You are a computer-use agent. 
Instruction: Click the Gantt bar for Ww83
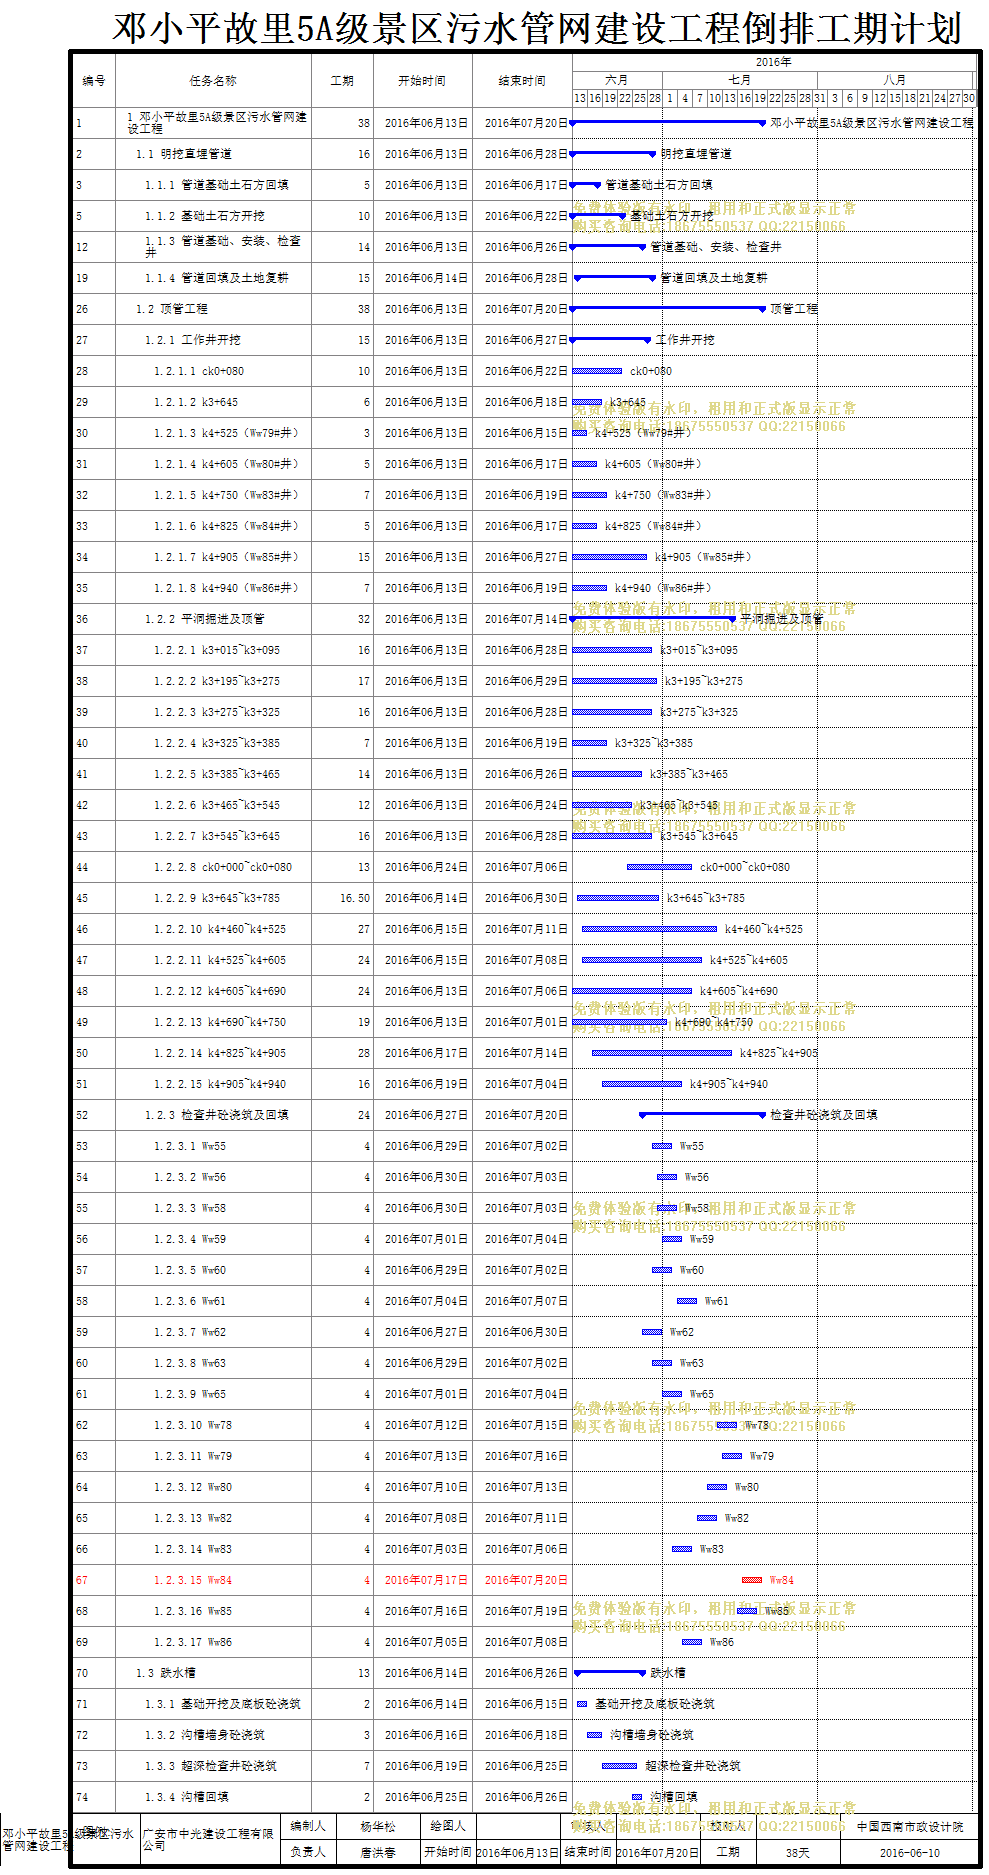682,1549
